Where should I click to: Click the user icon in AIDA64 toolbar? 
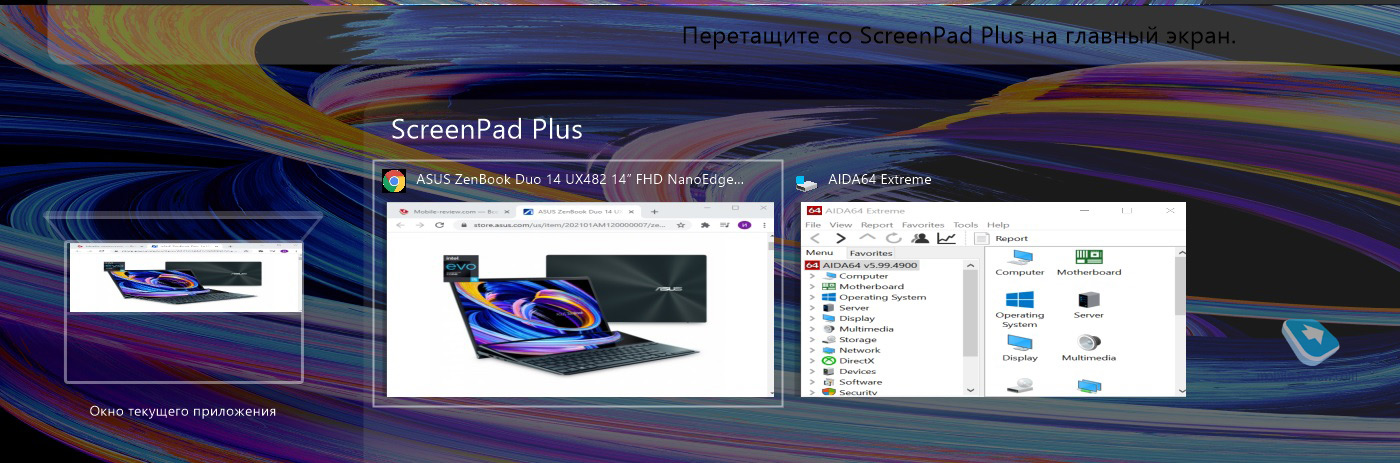click(919, 238)
